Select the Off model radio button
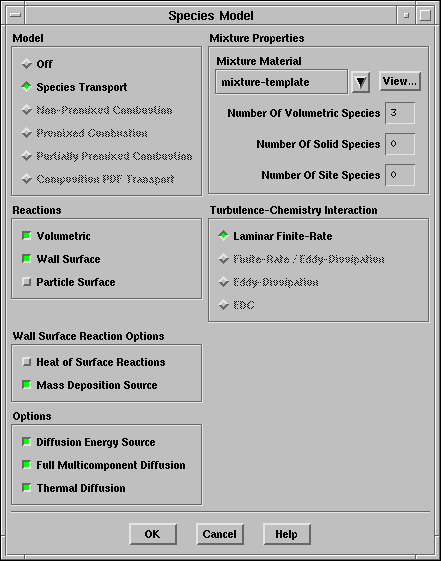This screenshot has width=441, height=561. click(x=26, y=64)
